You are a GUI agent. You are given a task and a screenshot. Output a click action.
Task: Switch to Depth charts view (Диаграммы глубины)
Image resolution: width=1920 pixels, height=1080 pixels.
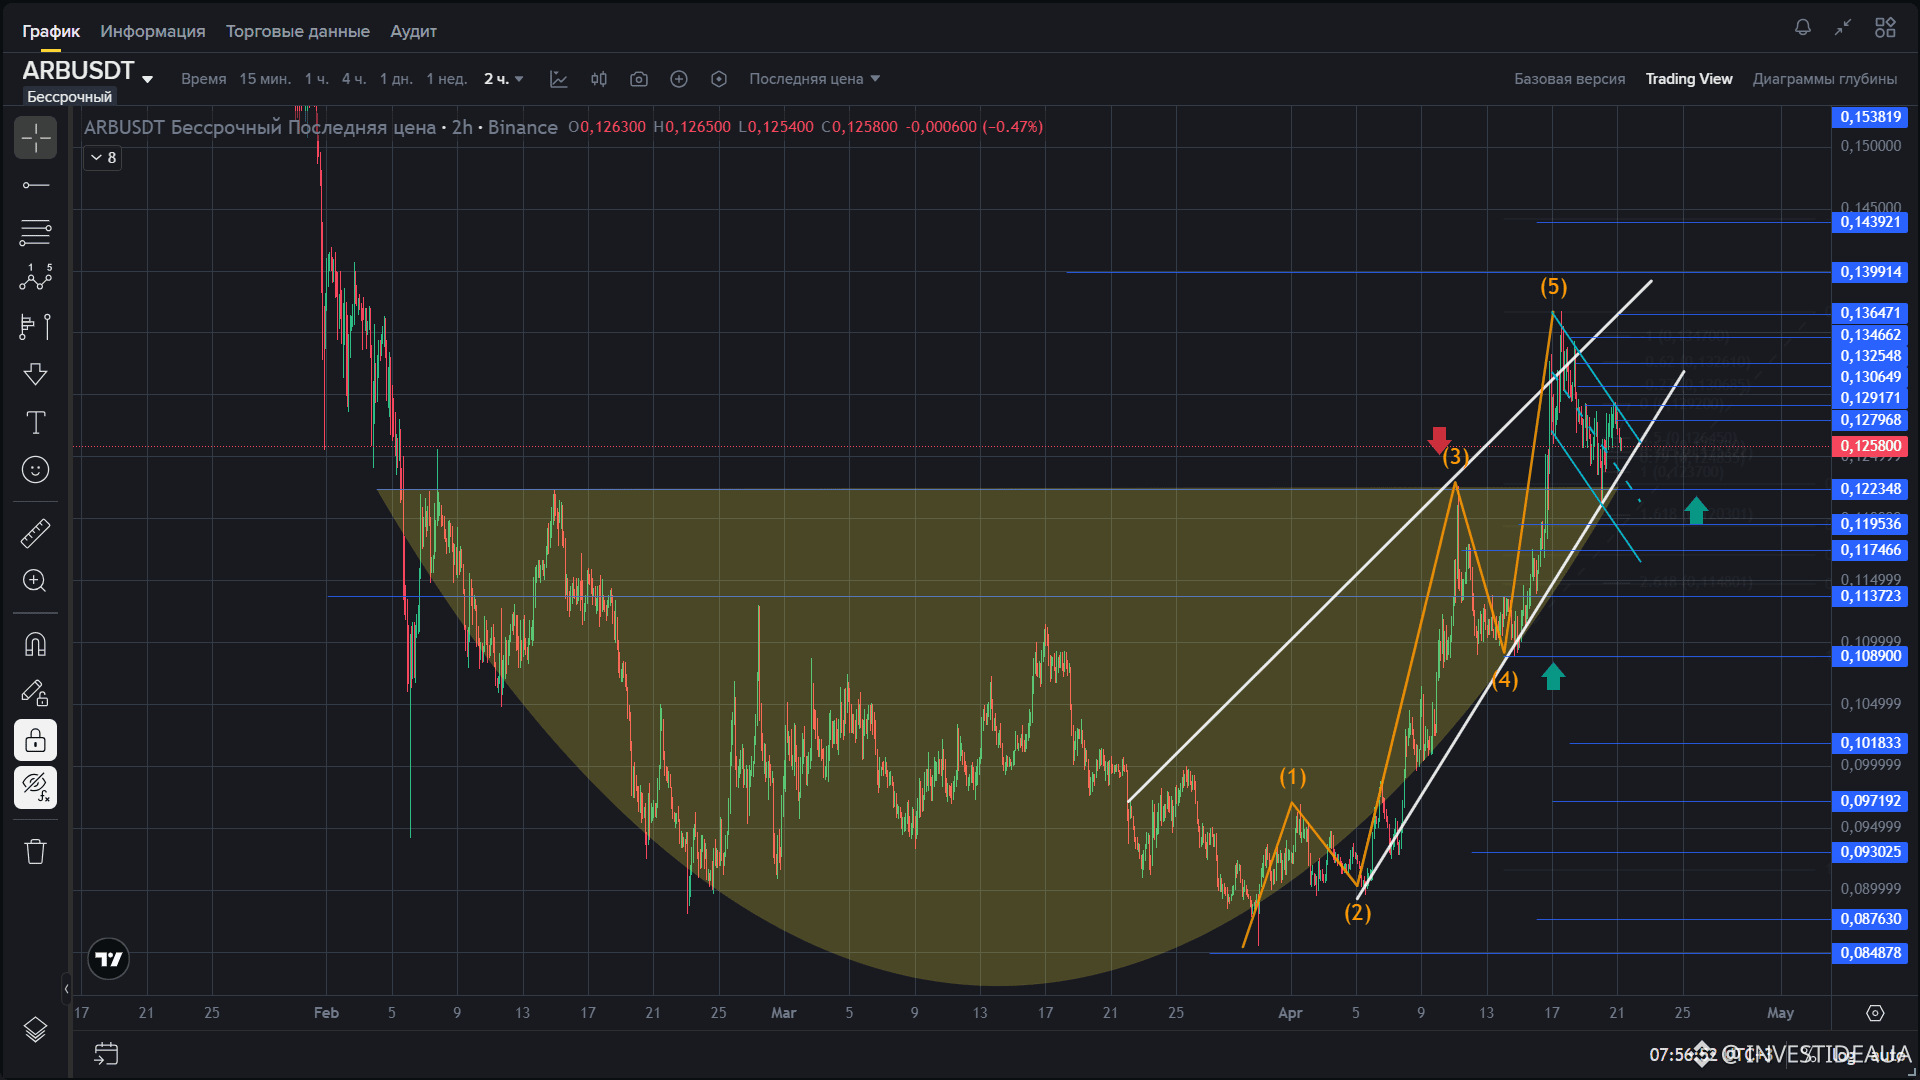point(1824,79)
